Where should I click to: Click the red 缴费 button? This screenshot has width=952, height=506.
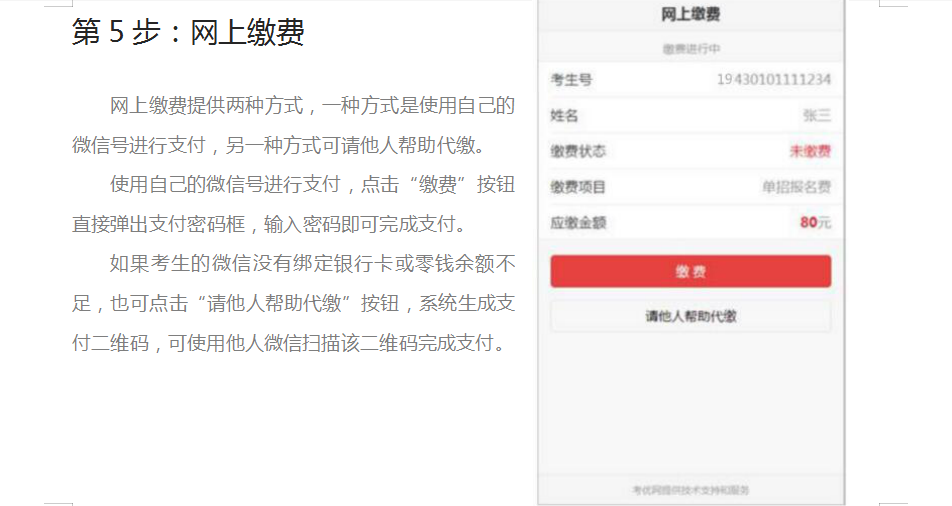(690, 271)
